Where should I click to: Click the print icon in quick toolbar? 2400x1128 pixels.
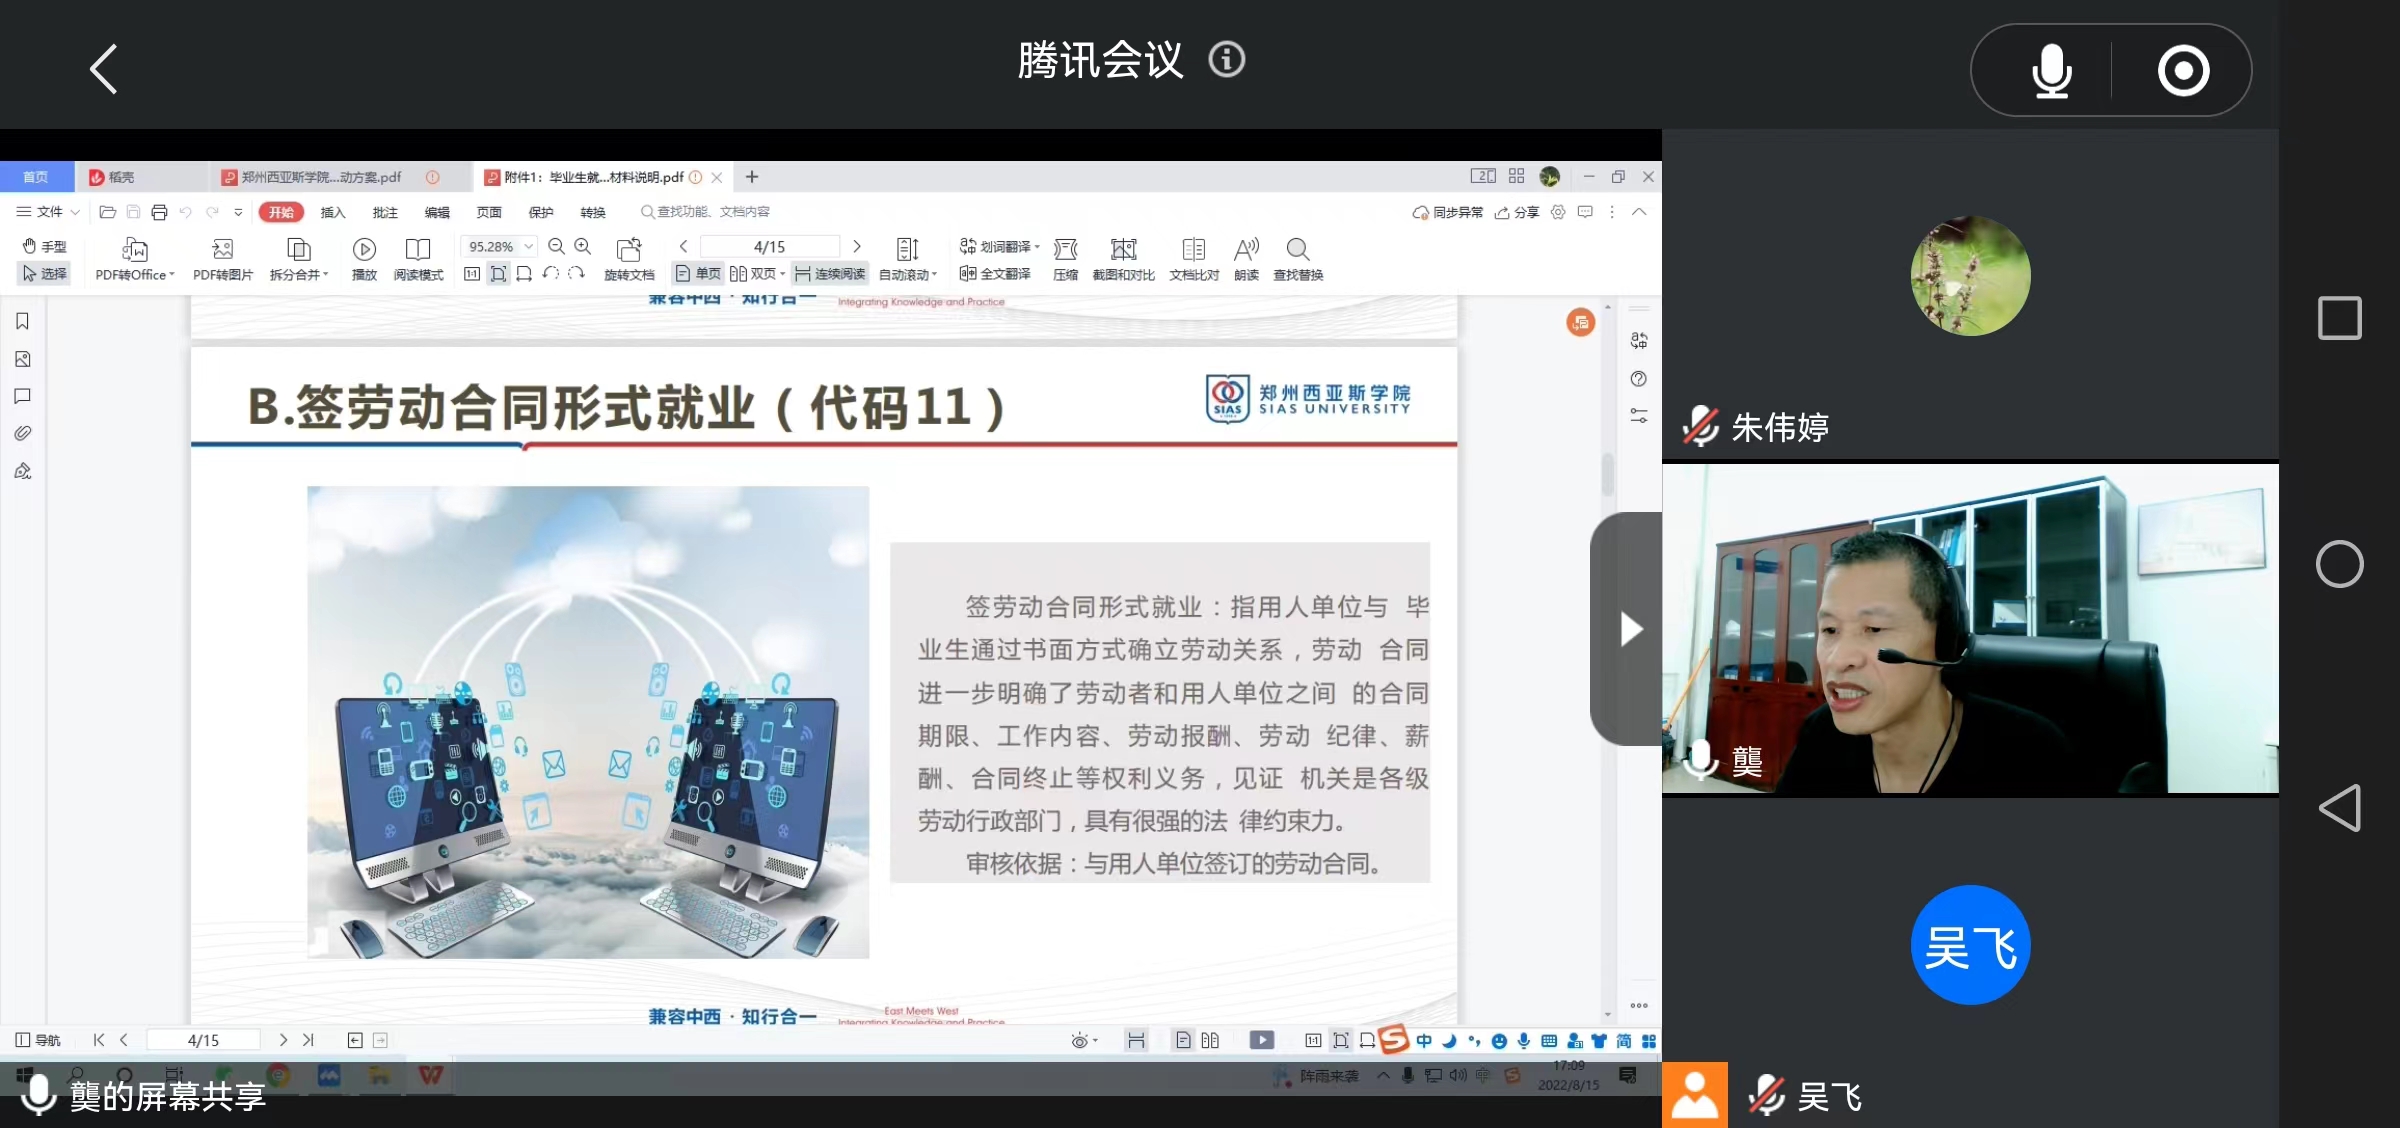tap(159, 212)
